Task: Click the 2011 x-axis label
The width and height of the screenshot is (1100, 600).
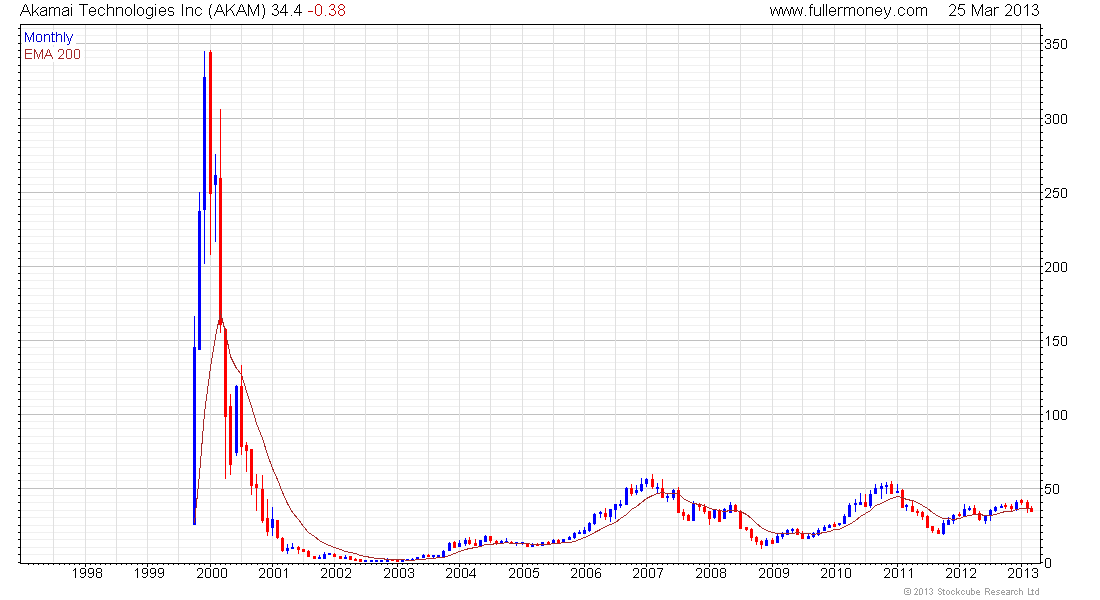Action: [898, 573]
